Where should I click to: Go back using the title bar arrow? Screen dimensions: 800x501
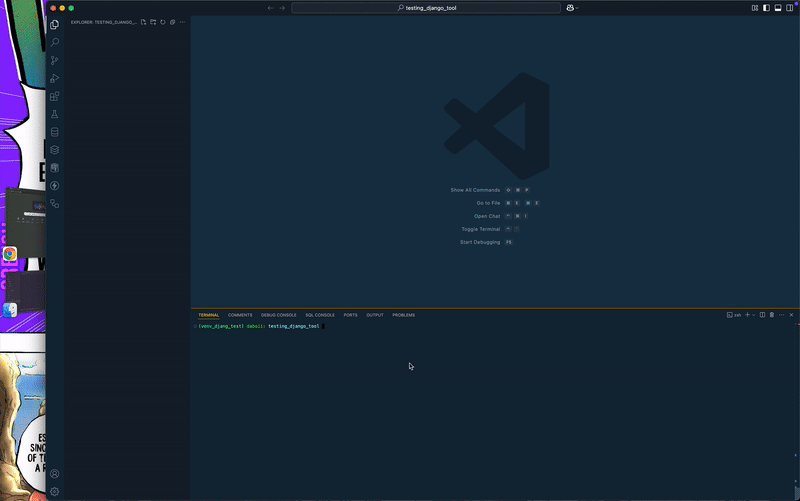(270, 8)
